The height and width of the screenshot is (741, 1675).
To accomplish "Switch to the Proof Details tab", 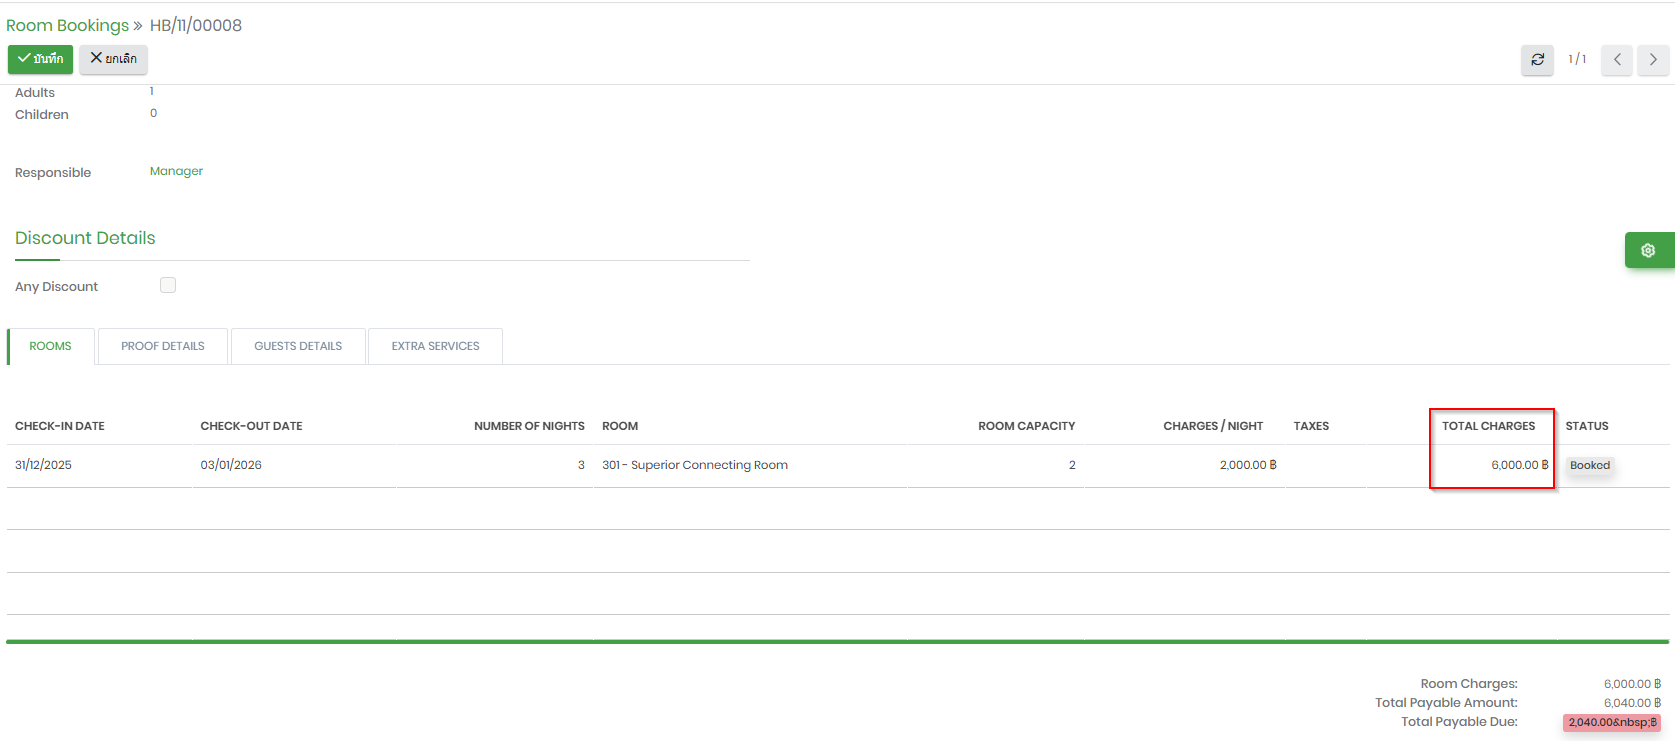I will click(x=163, y=346).
